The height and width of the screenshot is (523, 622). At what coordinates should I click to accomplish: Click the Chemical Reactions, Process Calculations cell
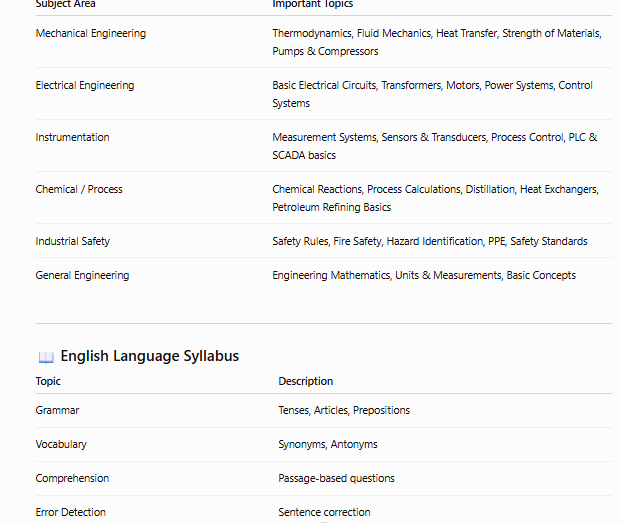coord(436,198)
